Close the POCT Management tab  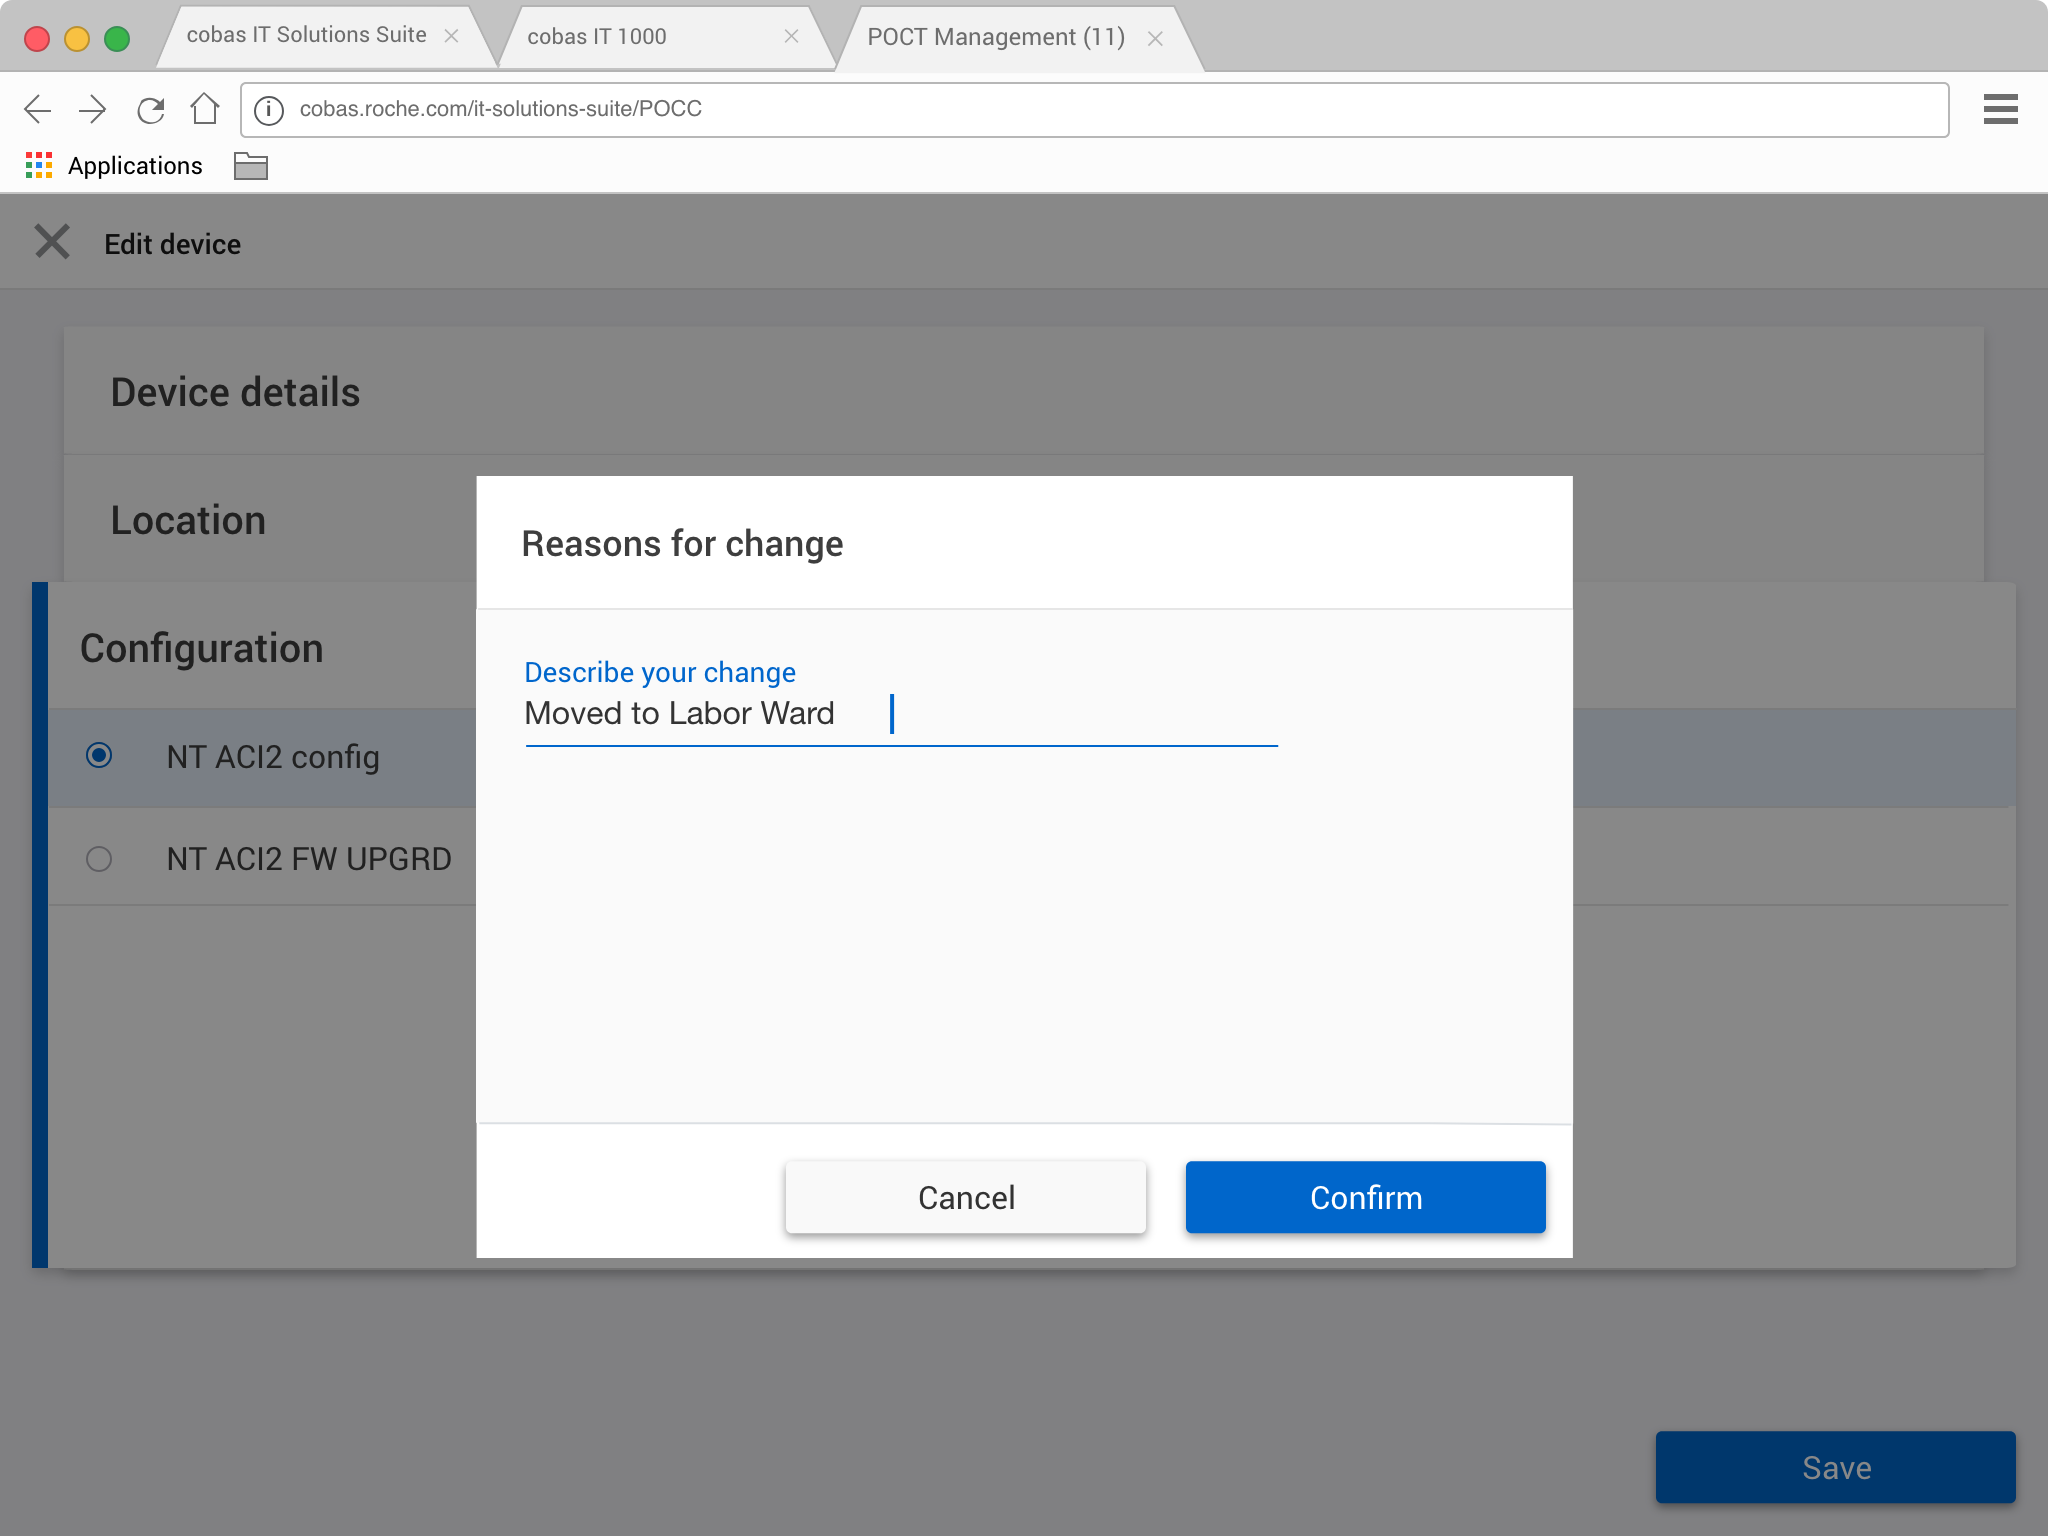1155,39
